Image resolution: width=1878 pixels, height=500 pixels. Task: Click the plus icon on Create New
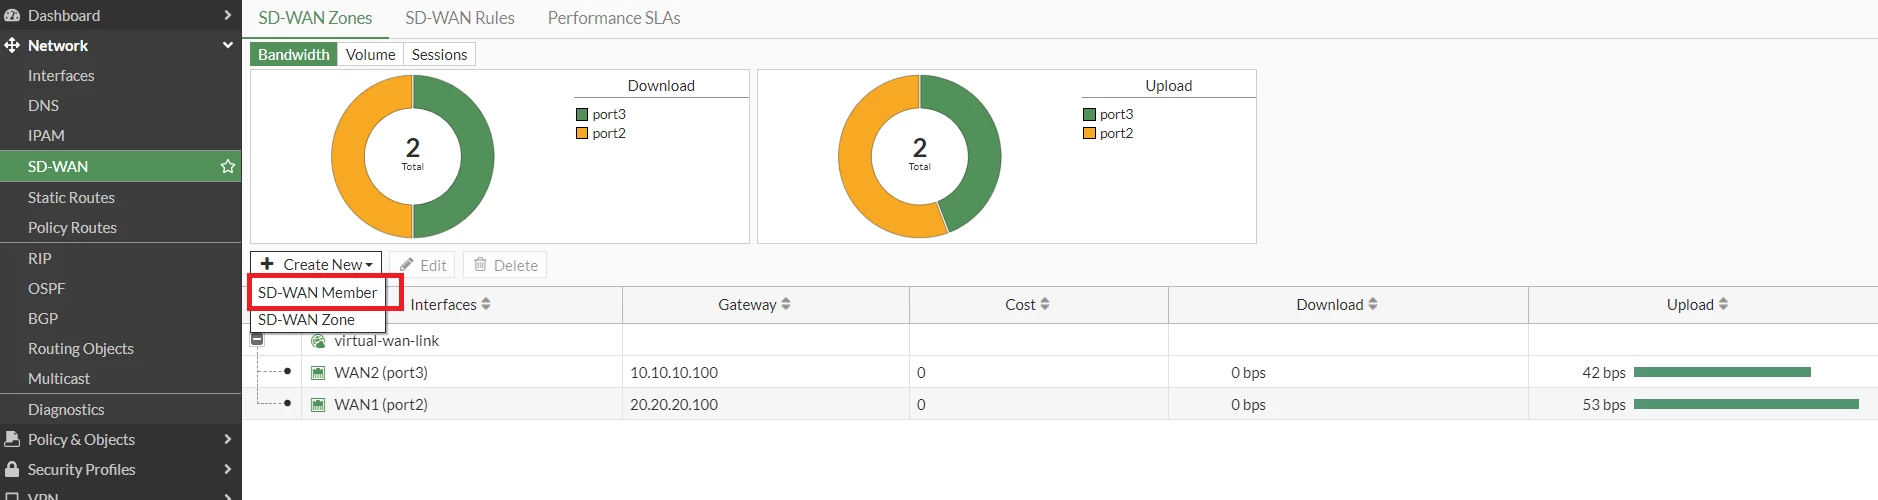pyautogui.click(x=267, y=264)
